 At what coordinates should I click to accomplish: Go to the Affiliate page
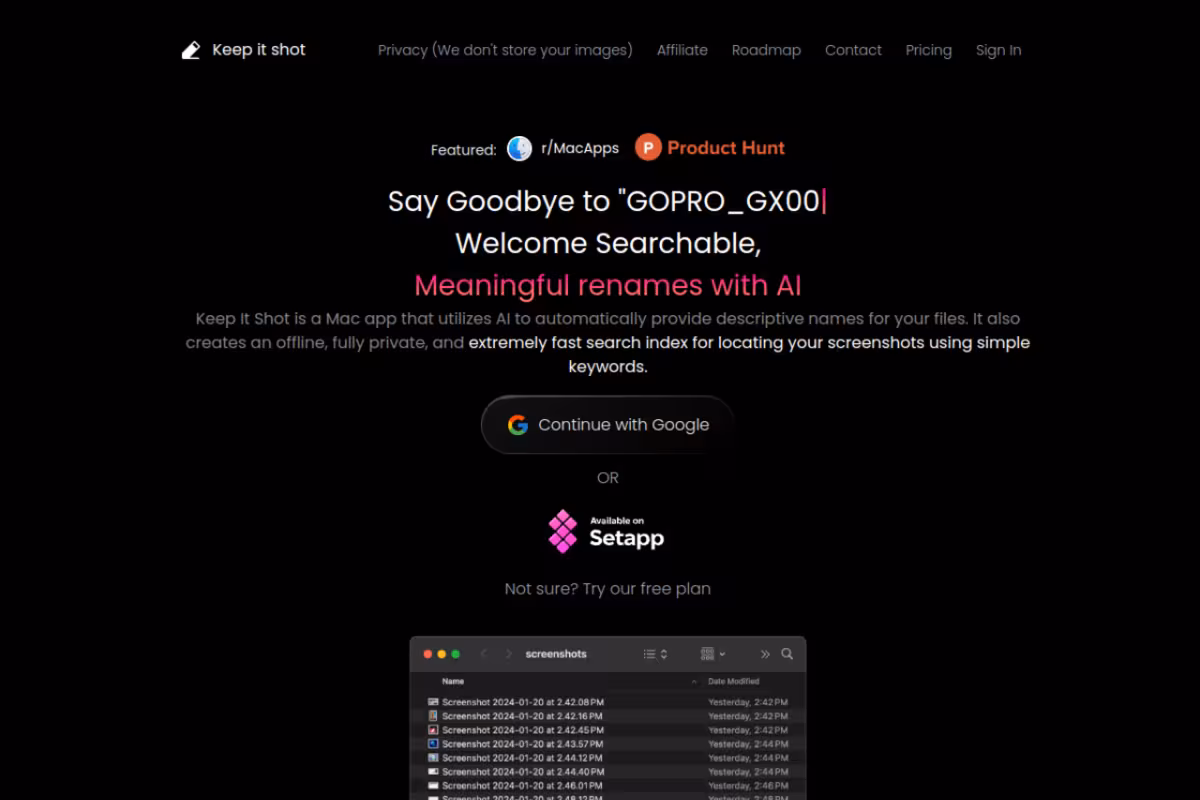682,50
